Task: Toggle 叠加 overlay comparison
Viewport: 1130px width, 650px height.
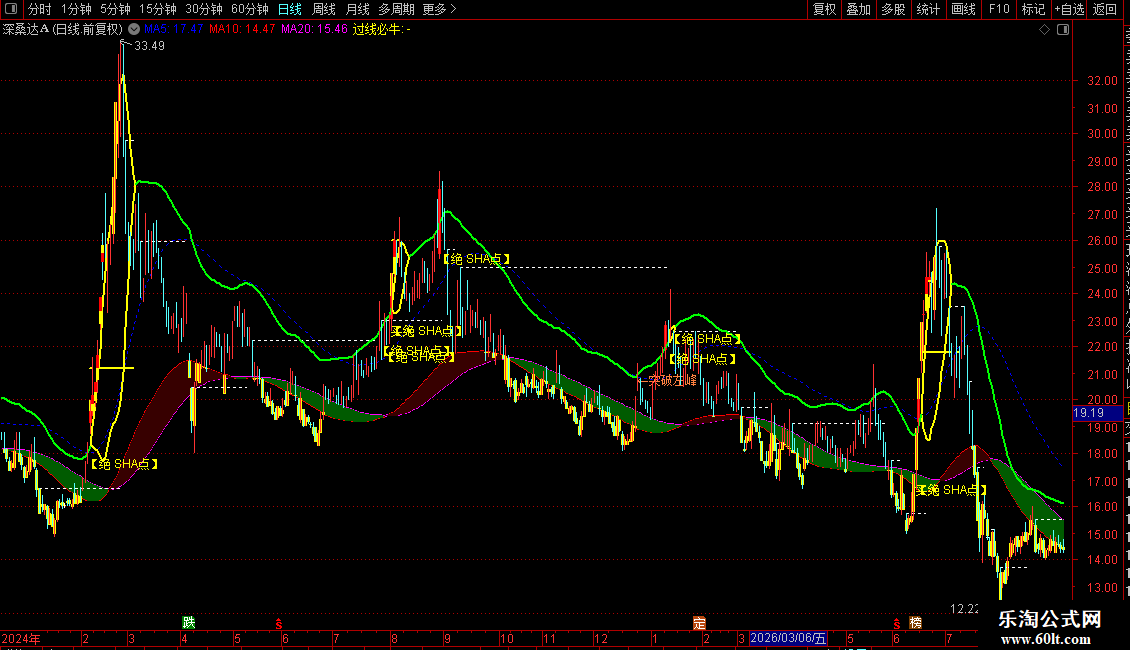Action: coord(859,9)
